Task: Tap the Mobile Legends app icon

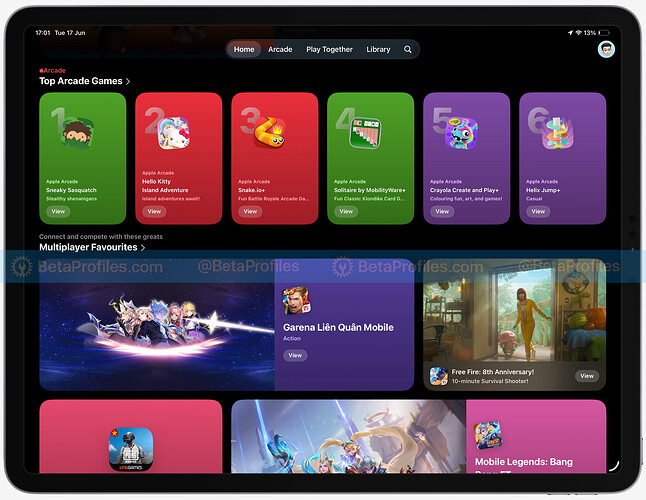Action: [x=488, y=435]
